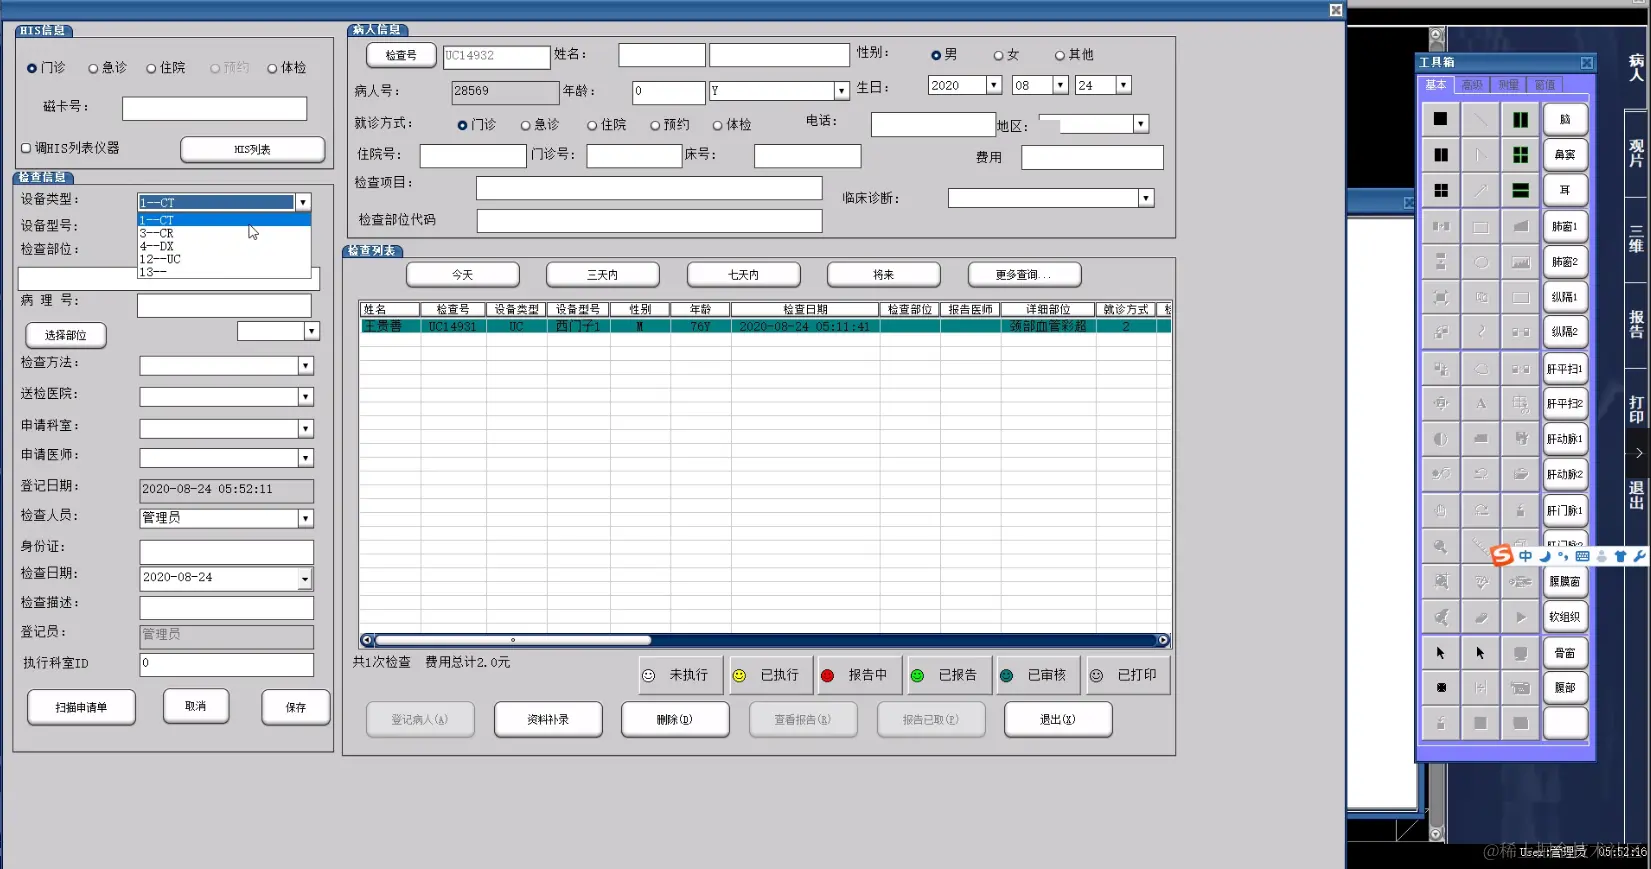Switch to the 高级 toolbox tab
The width and height of the screenshot is (1651, 869).
[1472, 85]
